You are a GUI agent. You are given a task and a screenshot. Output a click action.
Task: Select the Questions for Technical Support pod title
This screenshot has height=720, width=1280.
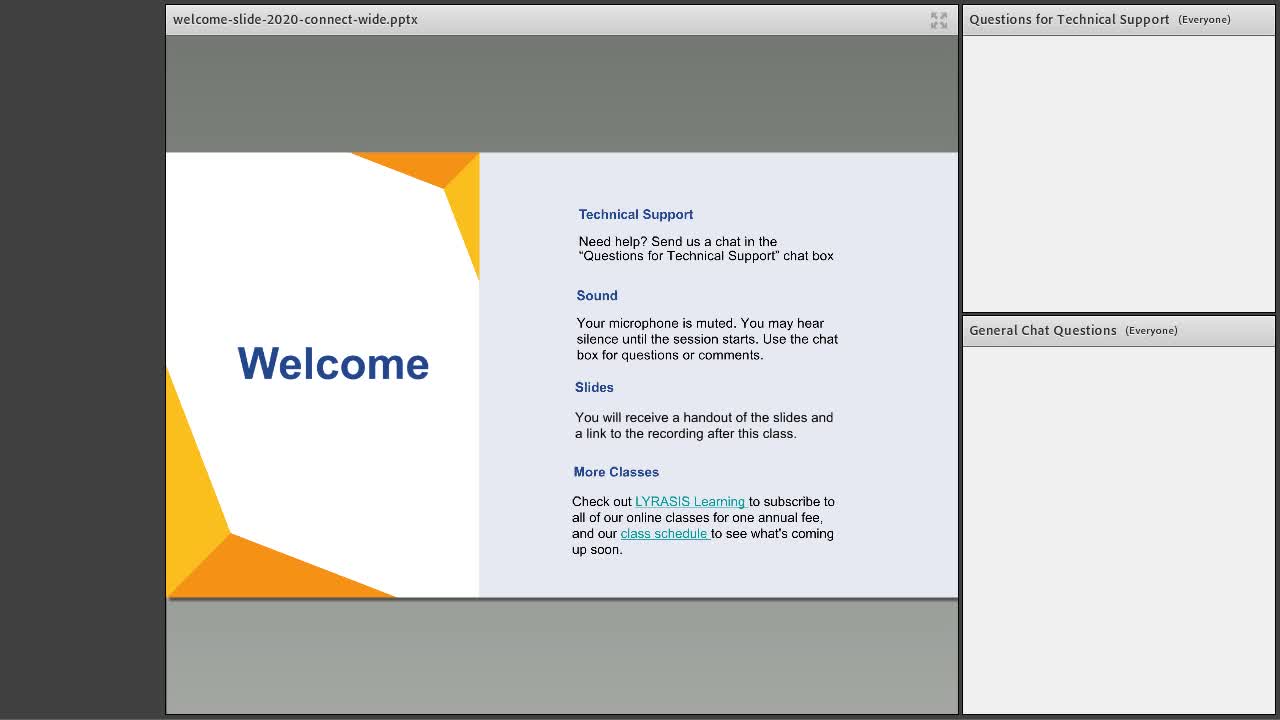(x=1069, y=19)
